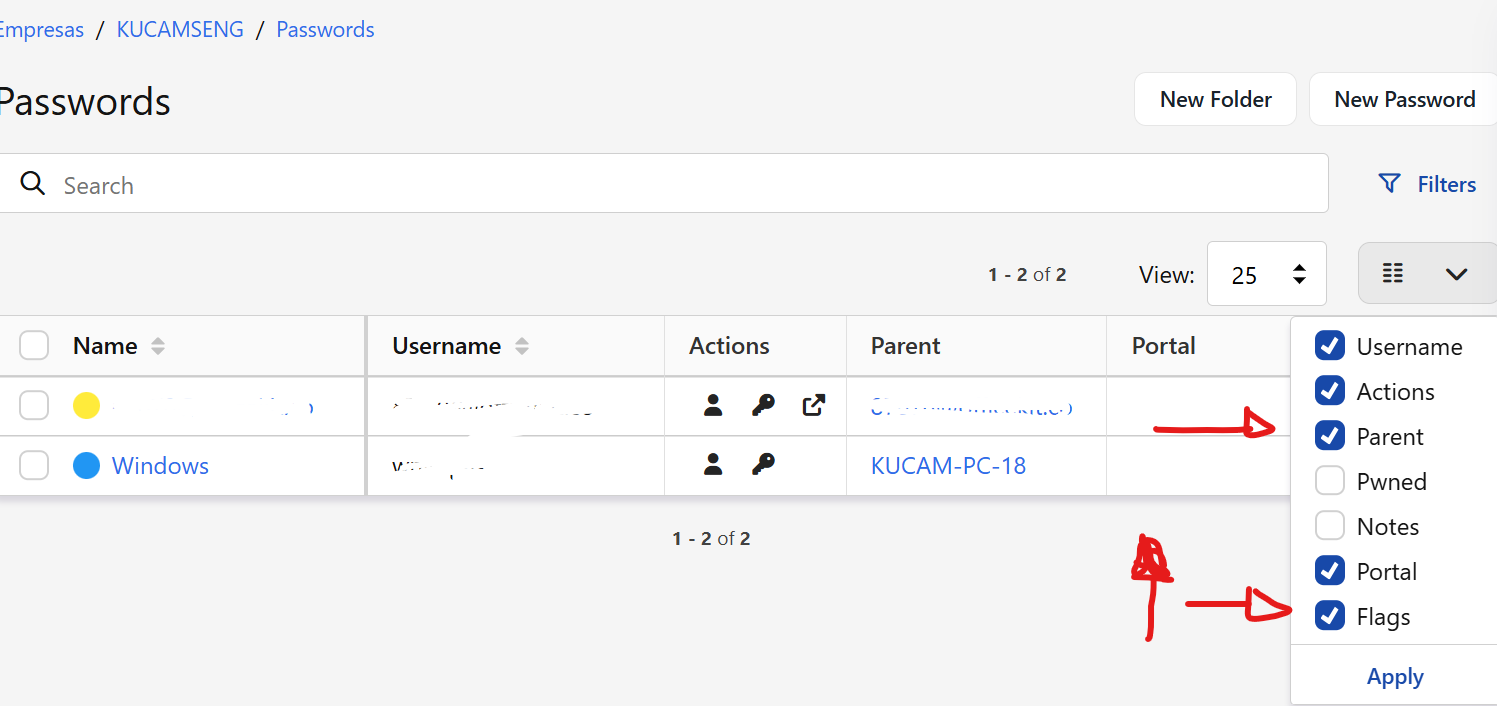Sort by Name using sort arrows
The height and width of the screenshot is (706, 1497).
tap(157, 346)
